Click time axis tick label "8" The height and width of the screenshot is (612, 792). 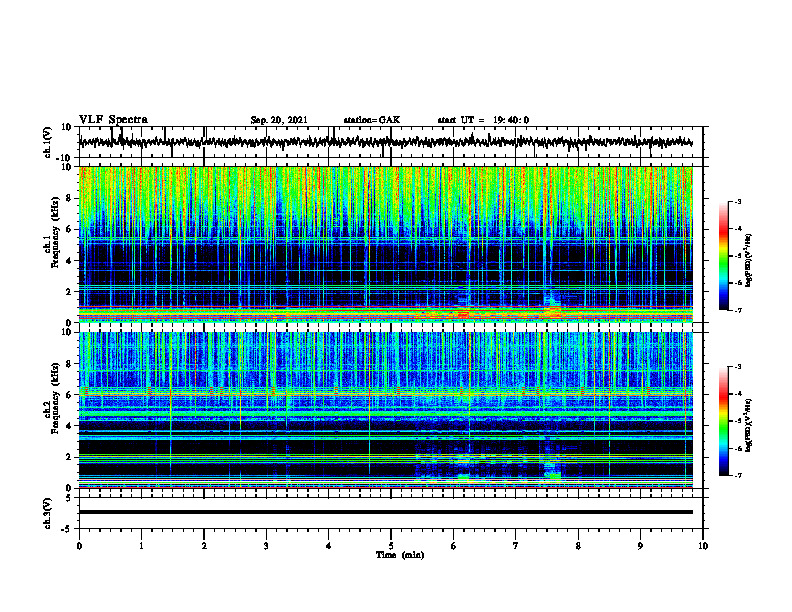tap(578, 546)
